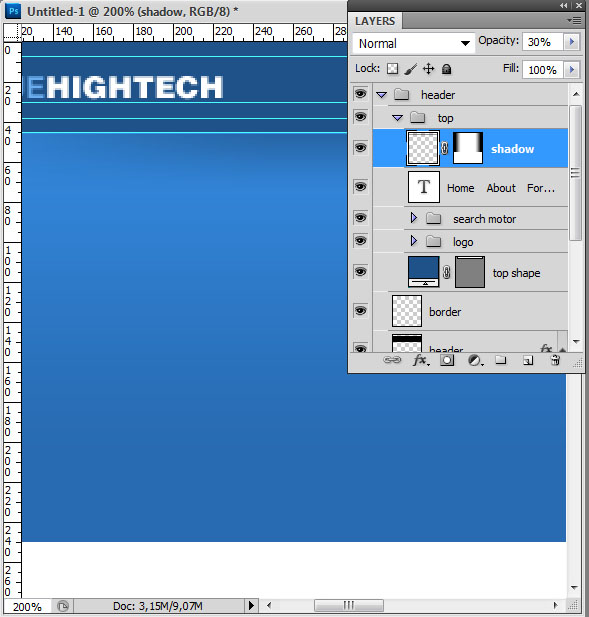This screenshot has height=617, width=589.
Task: Hide the top group
Action: point(360,116)
